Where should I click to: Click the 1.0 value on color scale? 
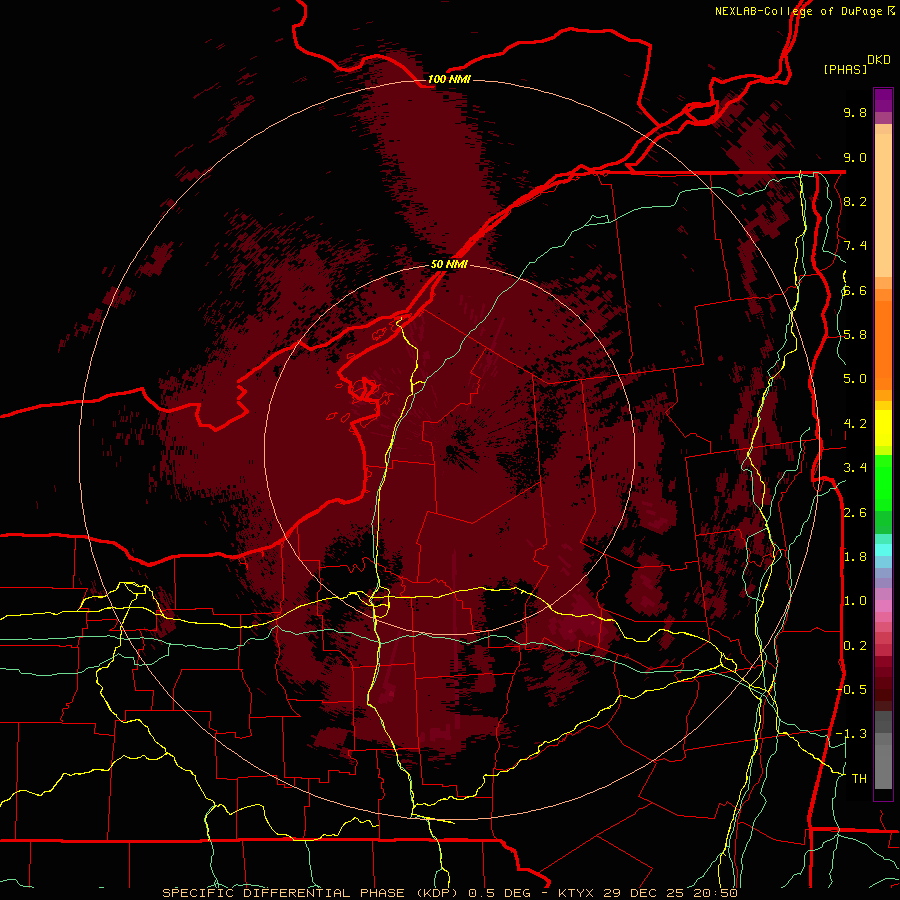[x=855, y=601]
